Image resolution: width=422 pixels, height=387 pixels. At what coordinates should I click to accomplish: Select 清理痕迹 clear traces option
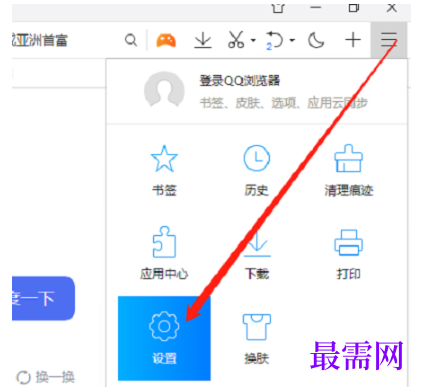349,171
